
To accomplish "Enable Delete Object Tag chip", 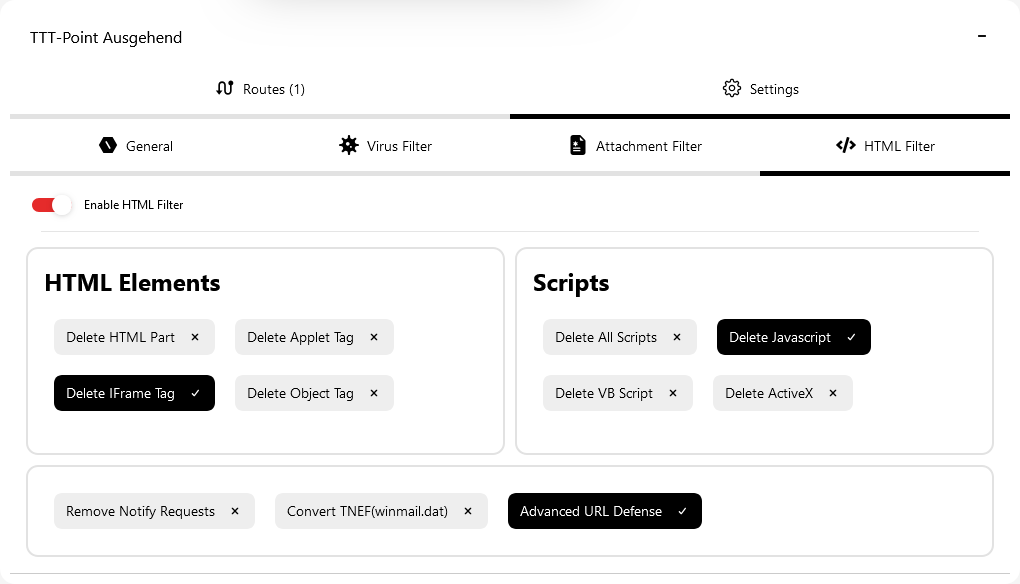I will point(313,394).
